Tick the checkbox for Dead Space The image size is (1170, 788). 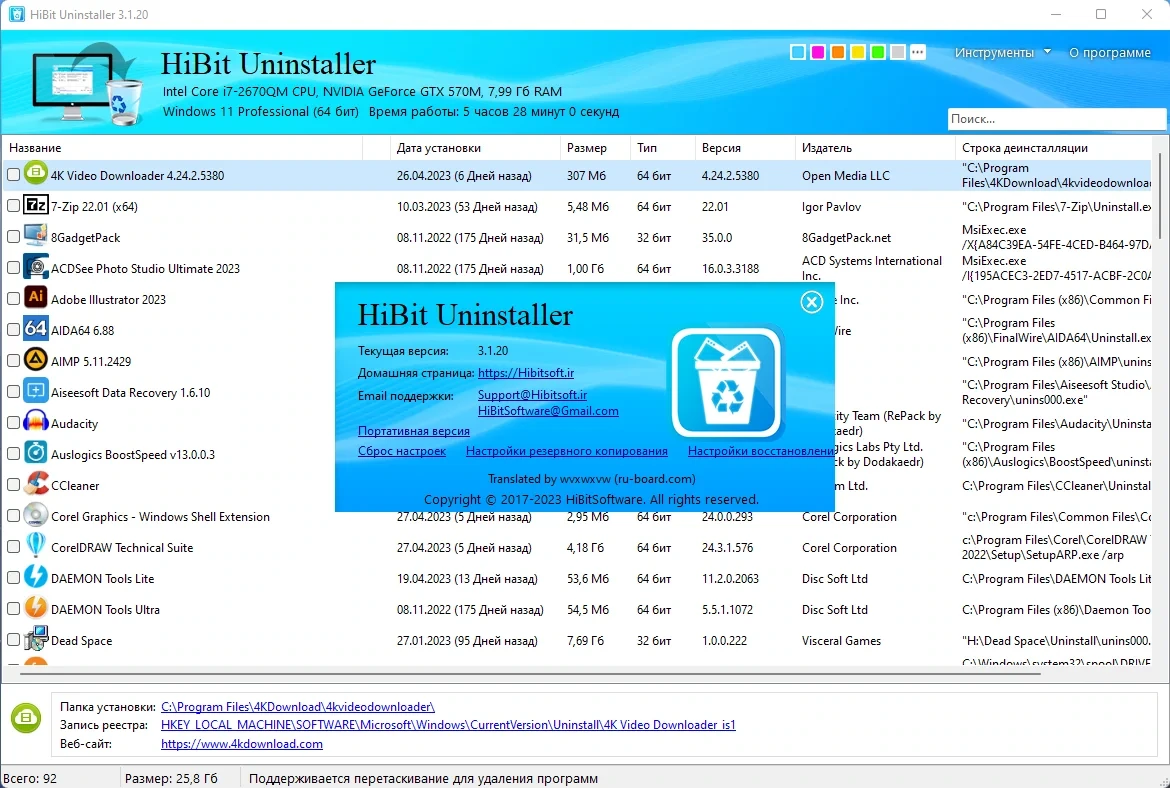pos(13,640)
